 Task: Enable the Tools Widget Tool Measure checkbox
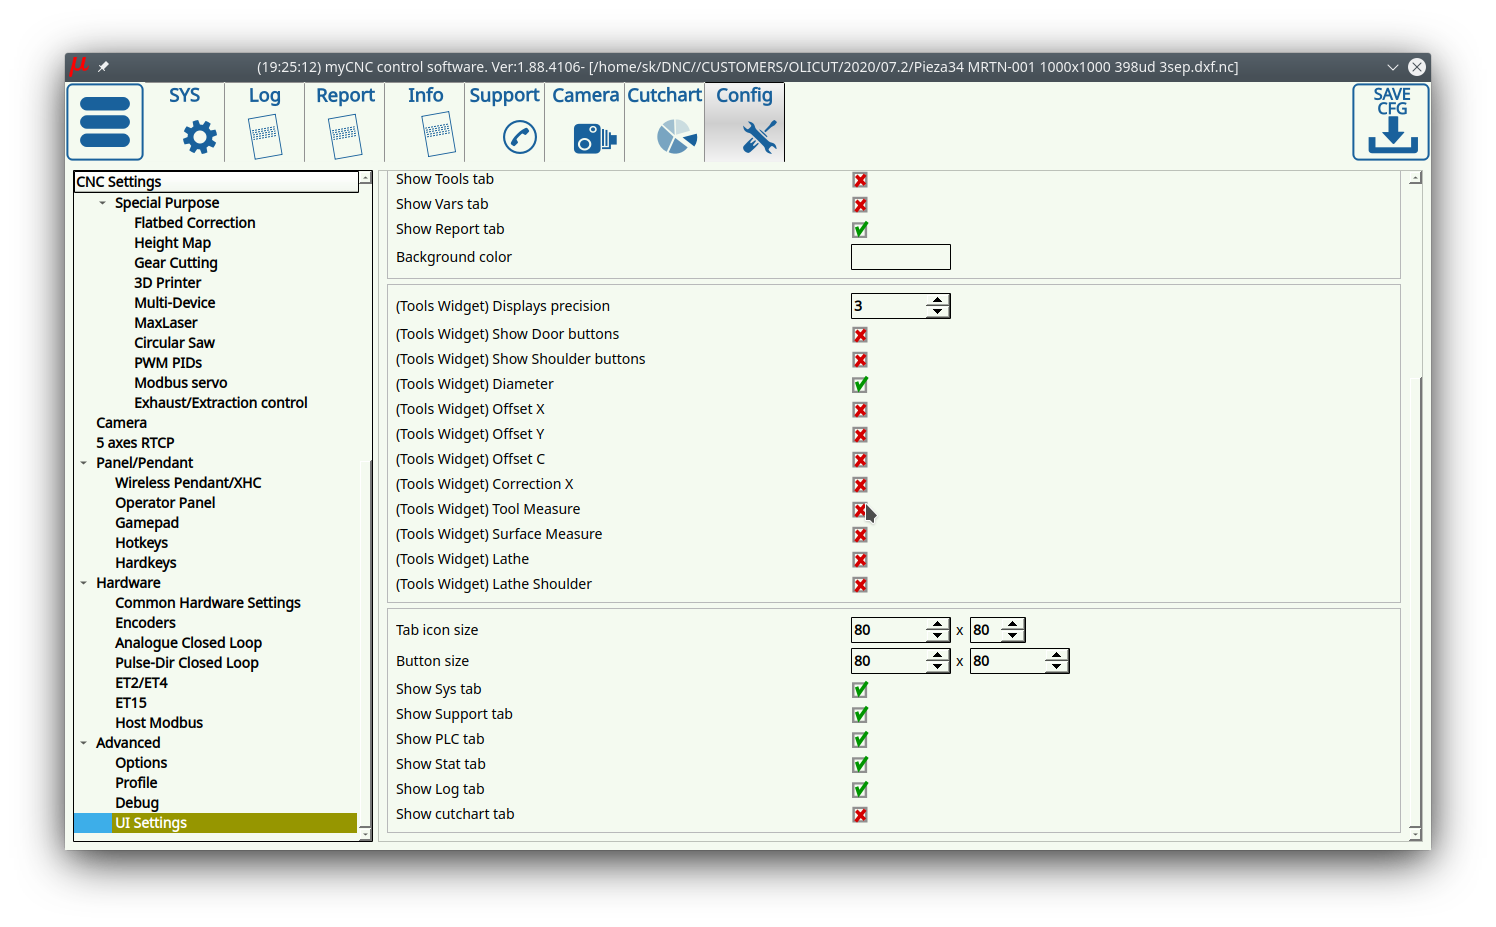tap(860, 510)
